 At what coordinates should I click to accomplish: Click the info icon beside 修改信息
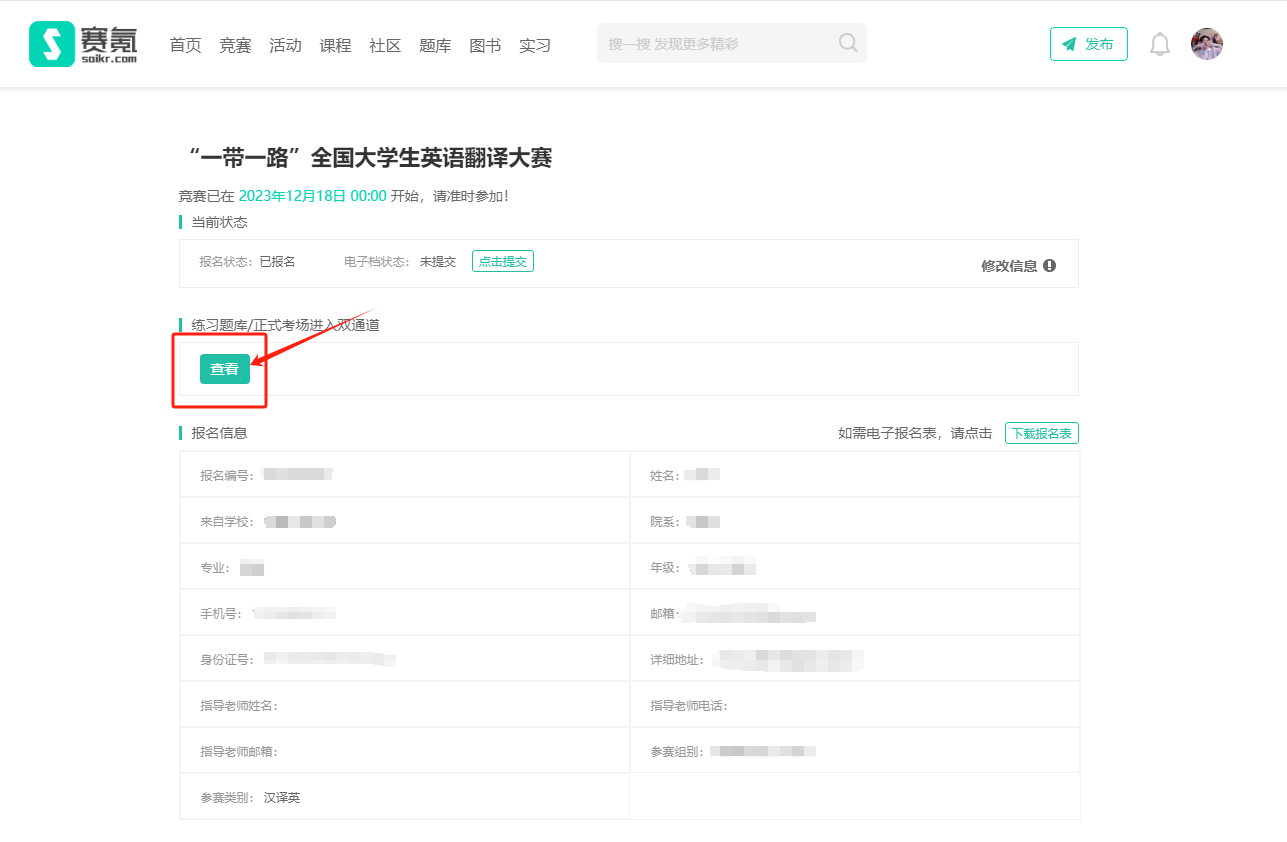[1049, 266]
